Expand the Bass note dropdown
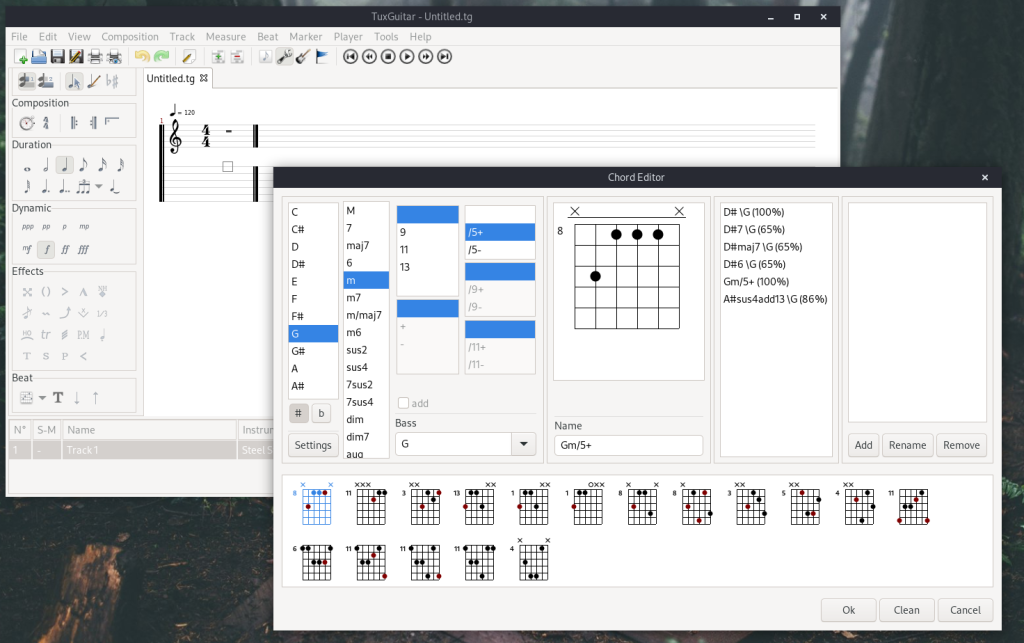The width and height of the screenshot is (1024, 643). pos(523,444)
